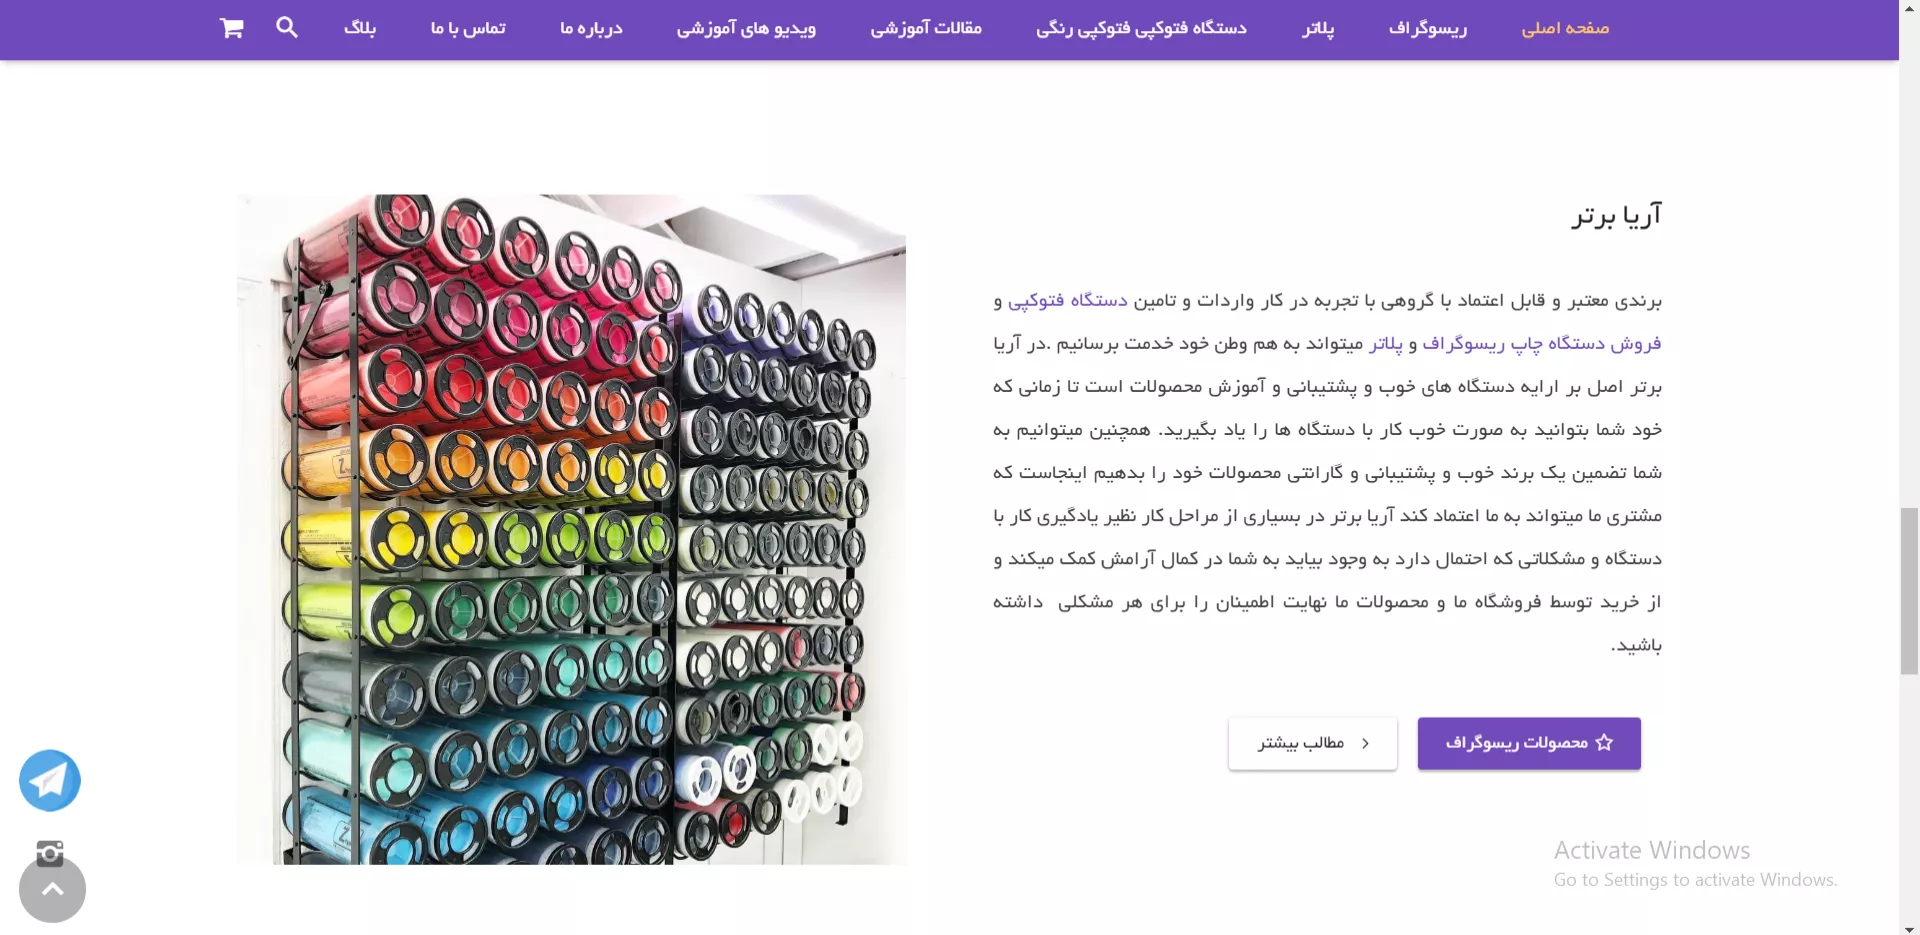This screenshot has width=1920, height=935.
Task: Open the Telegram chat icon
Action: coord(50,780)
